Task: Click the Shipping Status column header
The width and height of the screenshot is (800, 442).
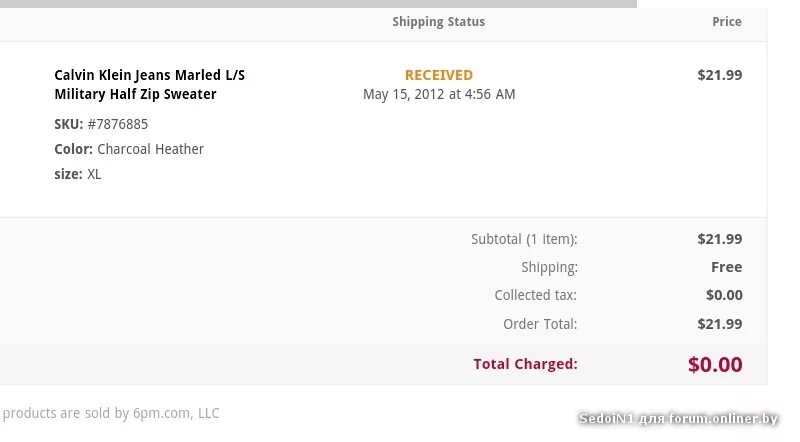Action: pos(438,22)
